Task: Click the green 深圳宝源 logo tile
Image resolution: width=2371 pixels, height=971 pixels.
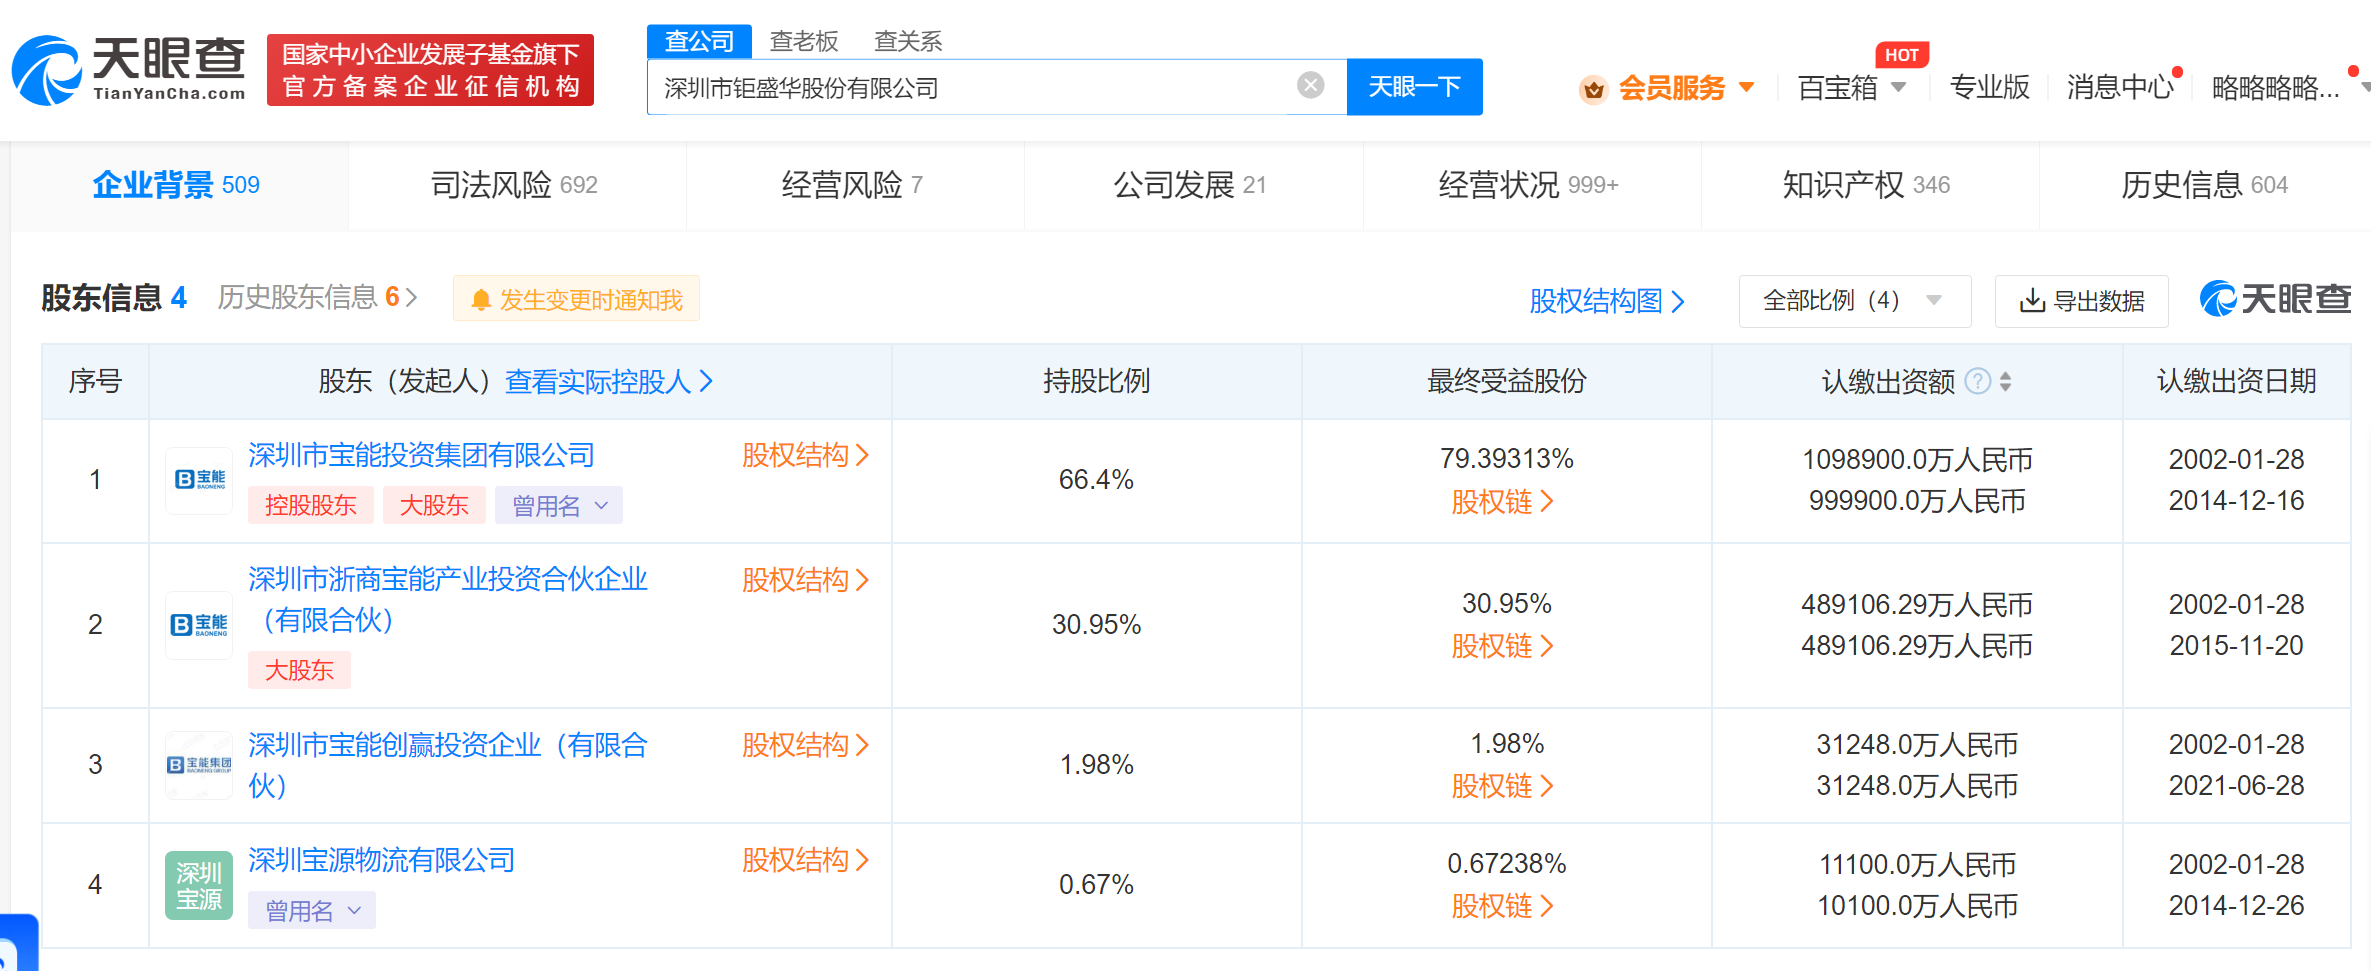Action: pyautogui.click(x=199, y=885)
